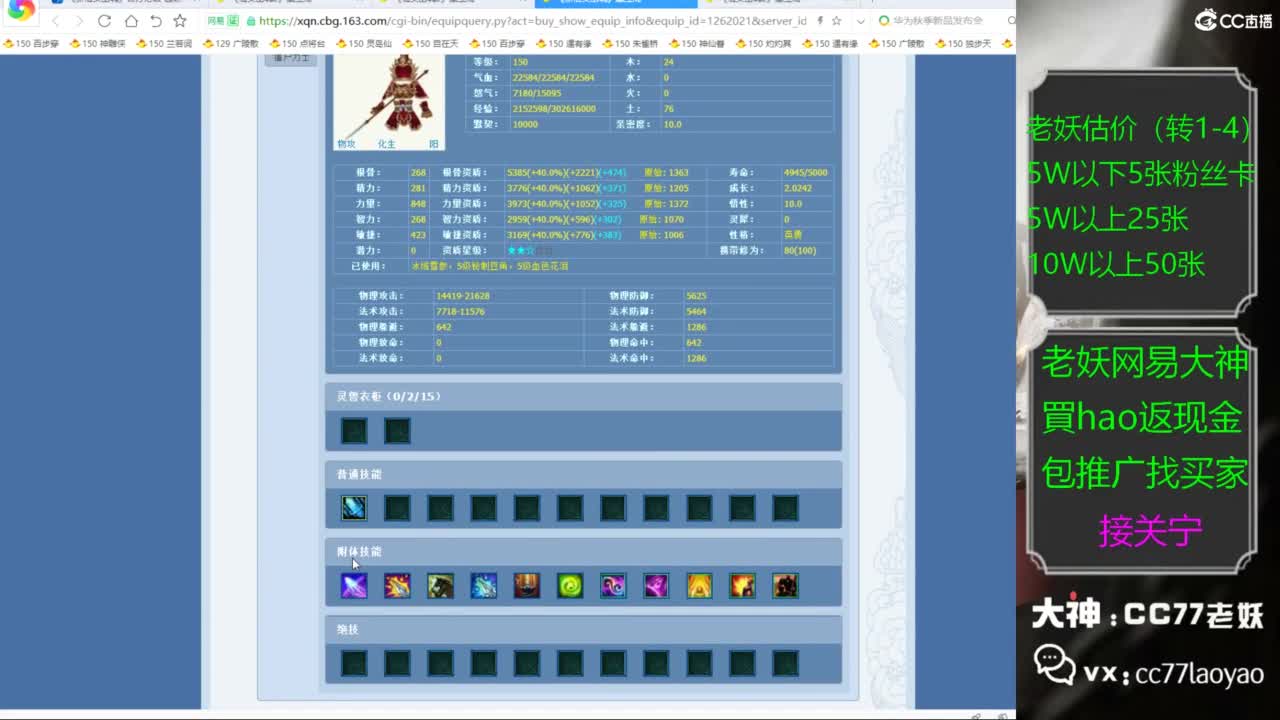This screenshot has width=1280, height=720.
Task: Reload the current web page
Action: point(105,21)
